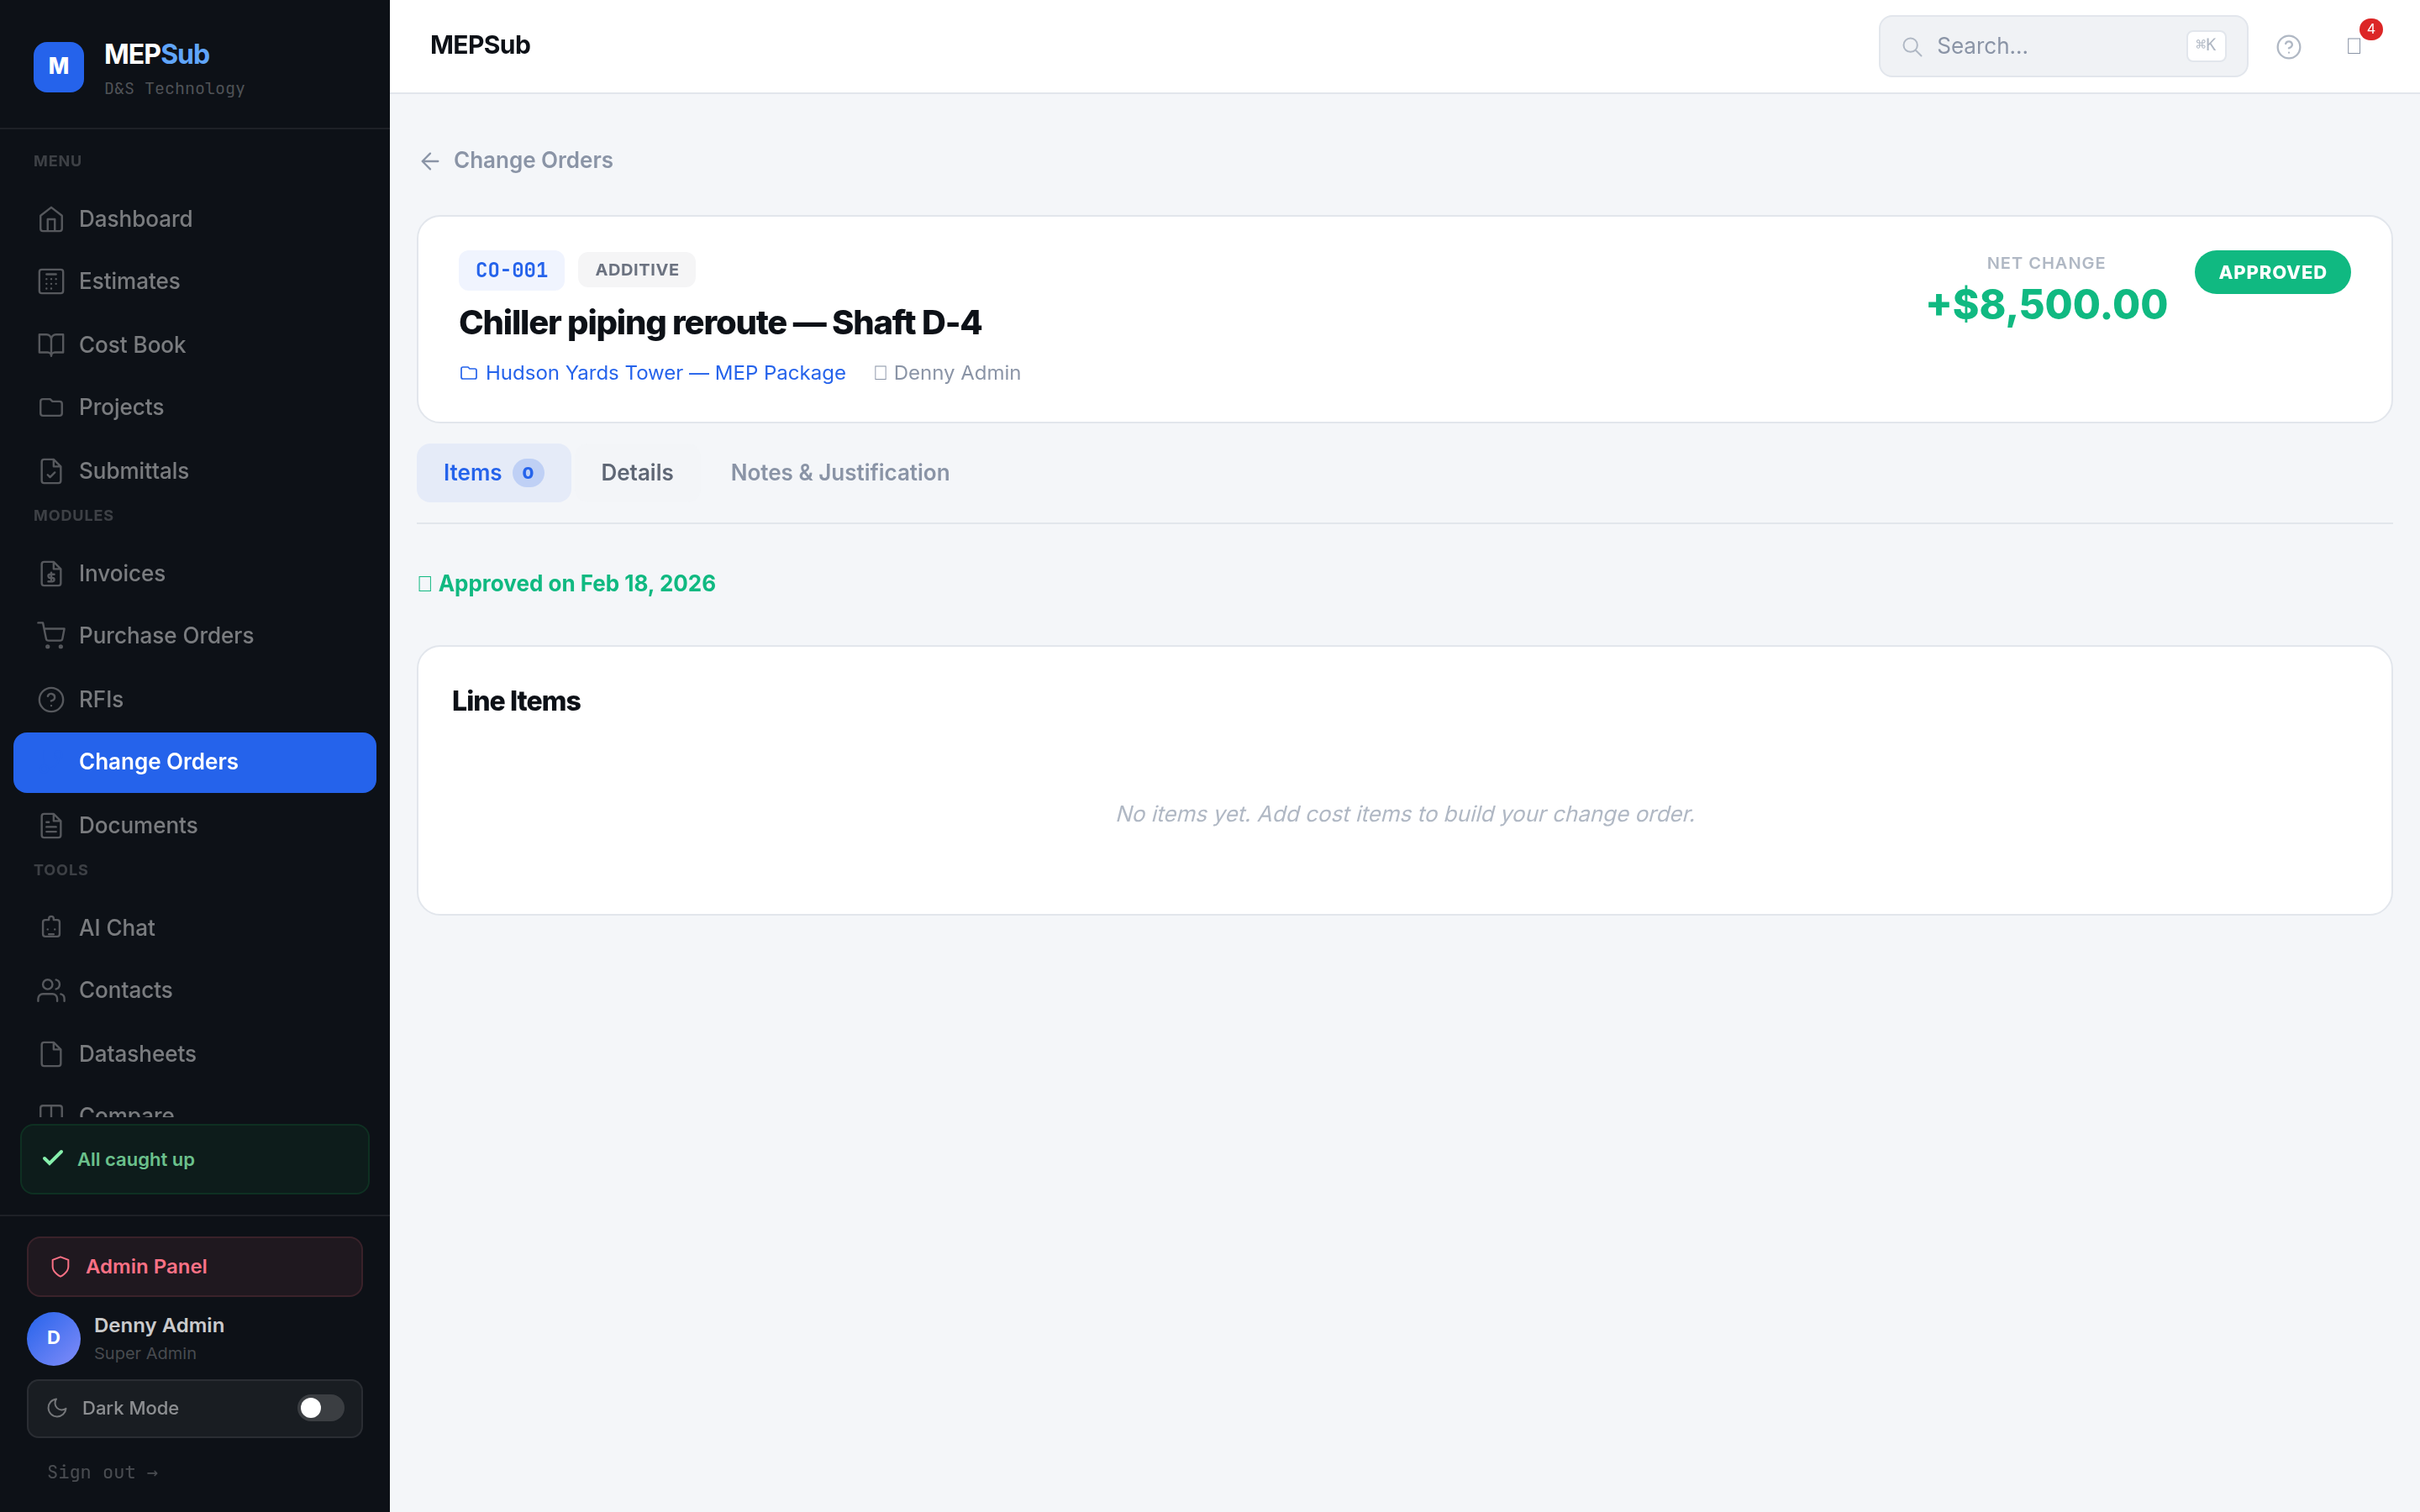Click the Estimates calculator icon

click(51, 282)
